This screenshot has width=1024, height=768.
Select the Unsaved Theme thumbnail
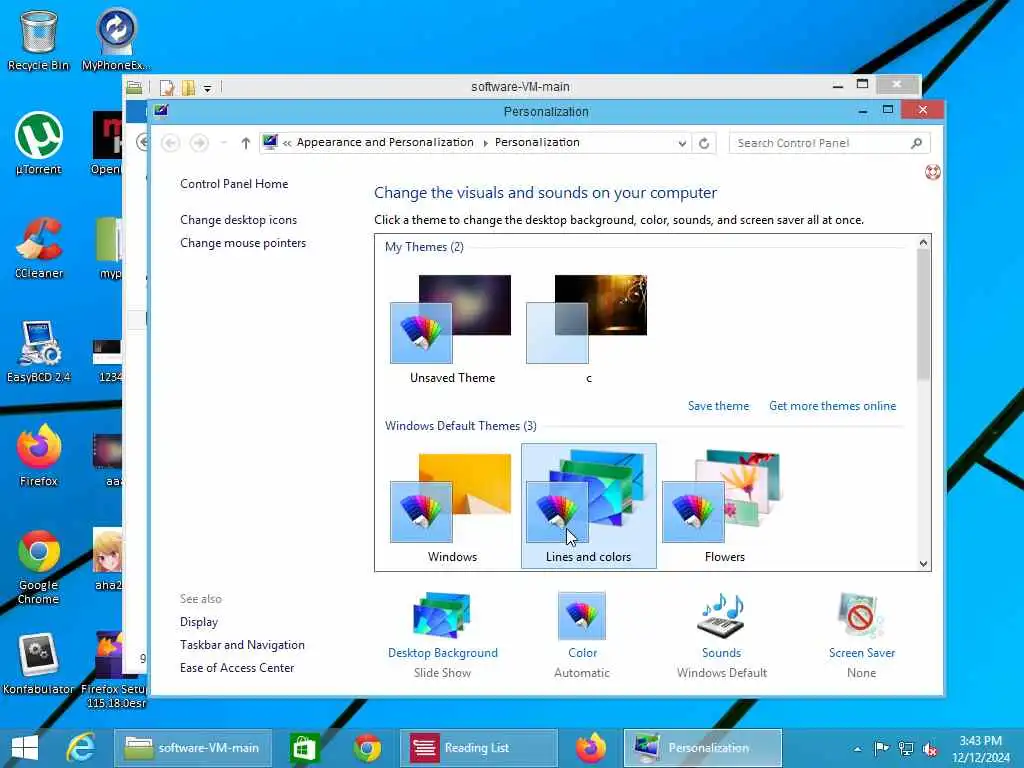[x=452, y=328]
